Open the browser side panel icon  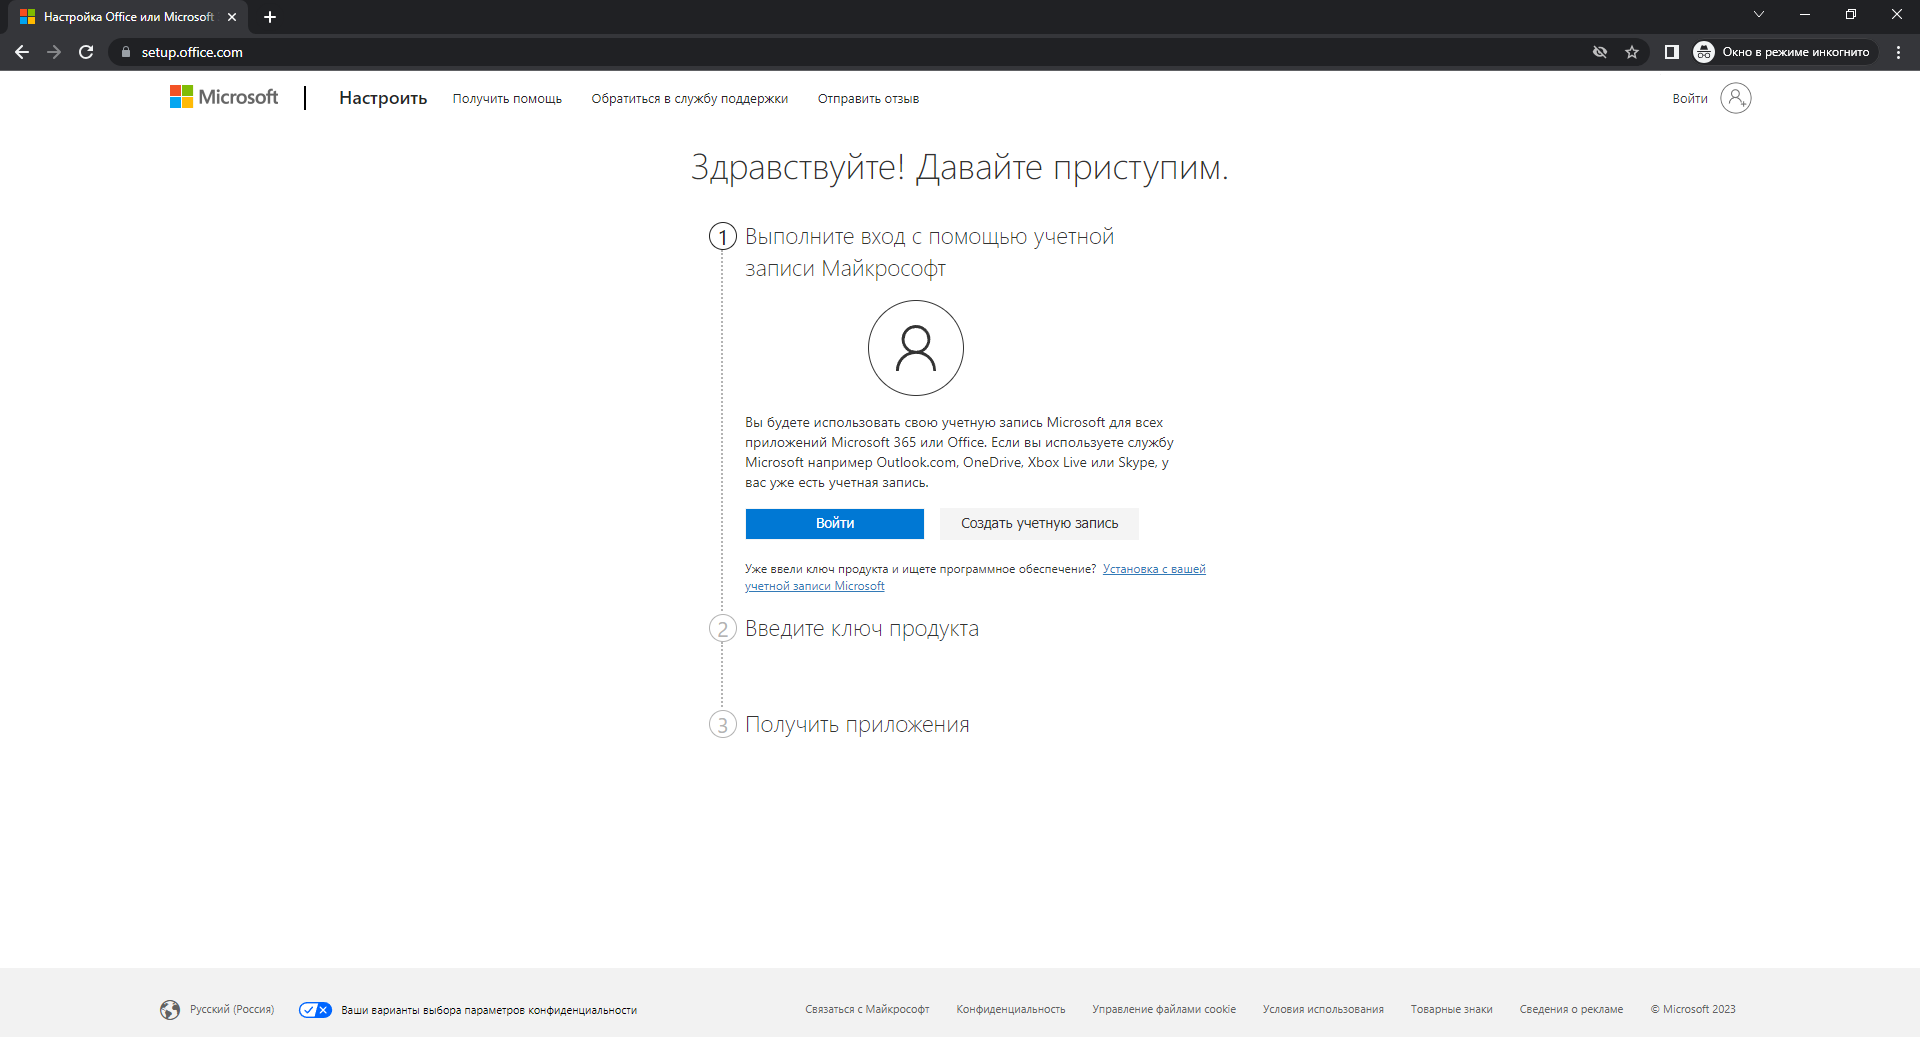[x=1671, y=52]
